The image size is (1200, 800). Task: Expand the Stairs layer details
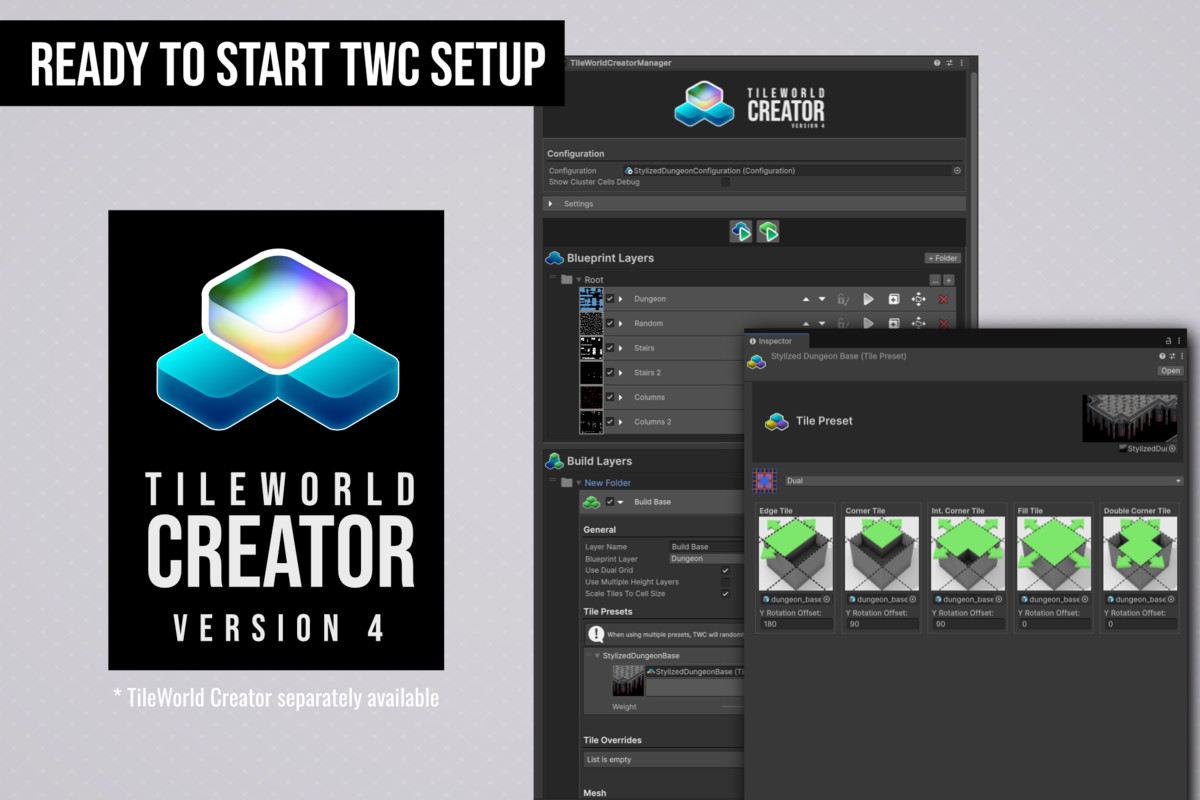[x=621, y=348]
